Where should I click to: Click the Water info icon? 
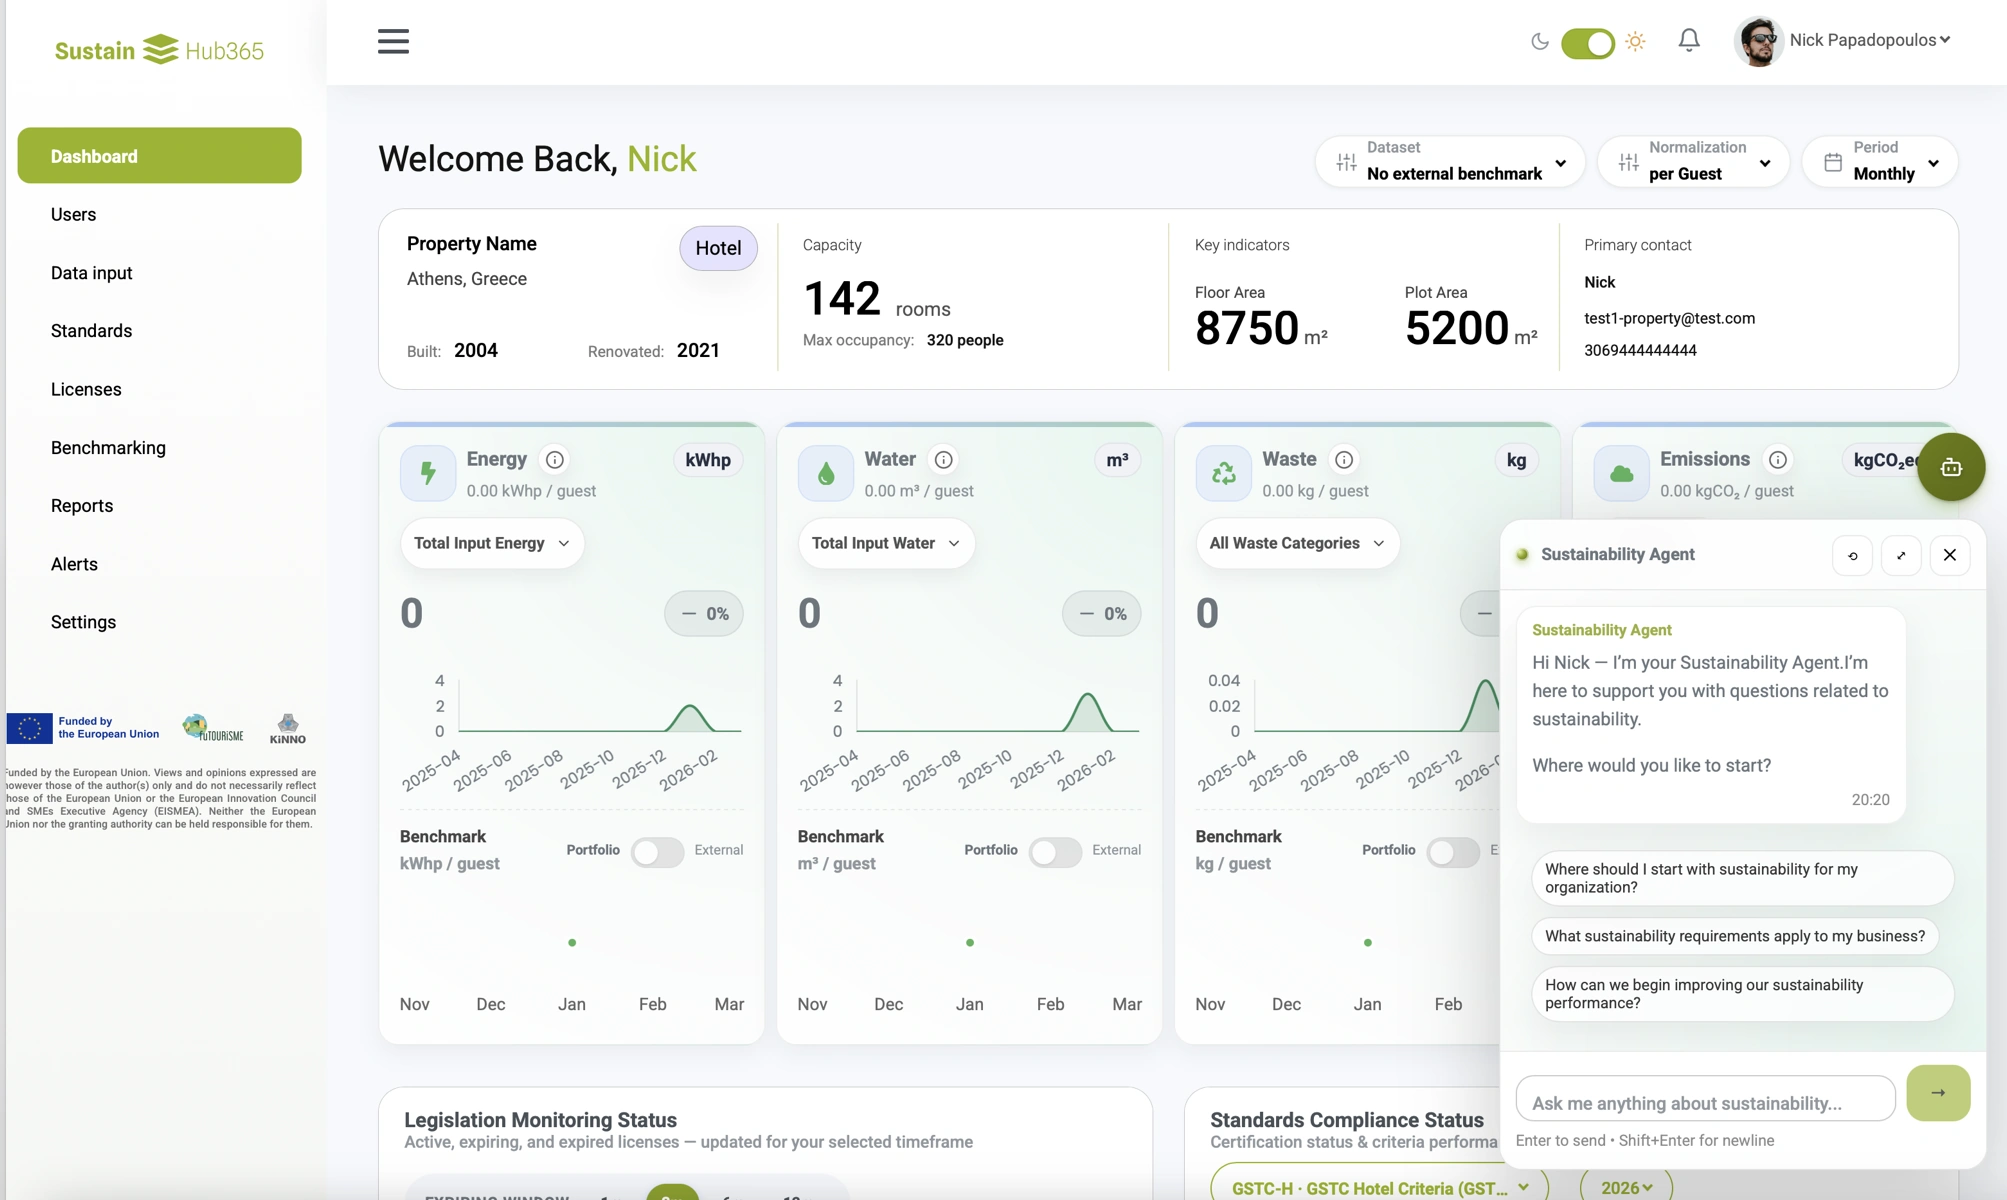click(943, 459)
